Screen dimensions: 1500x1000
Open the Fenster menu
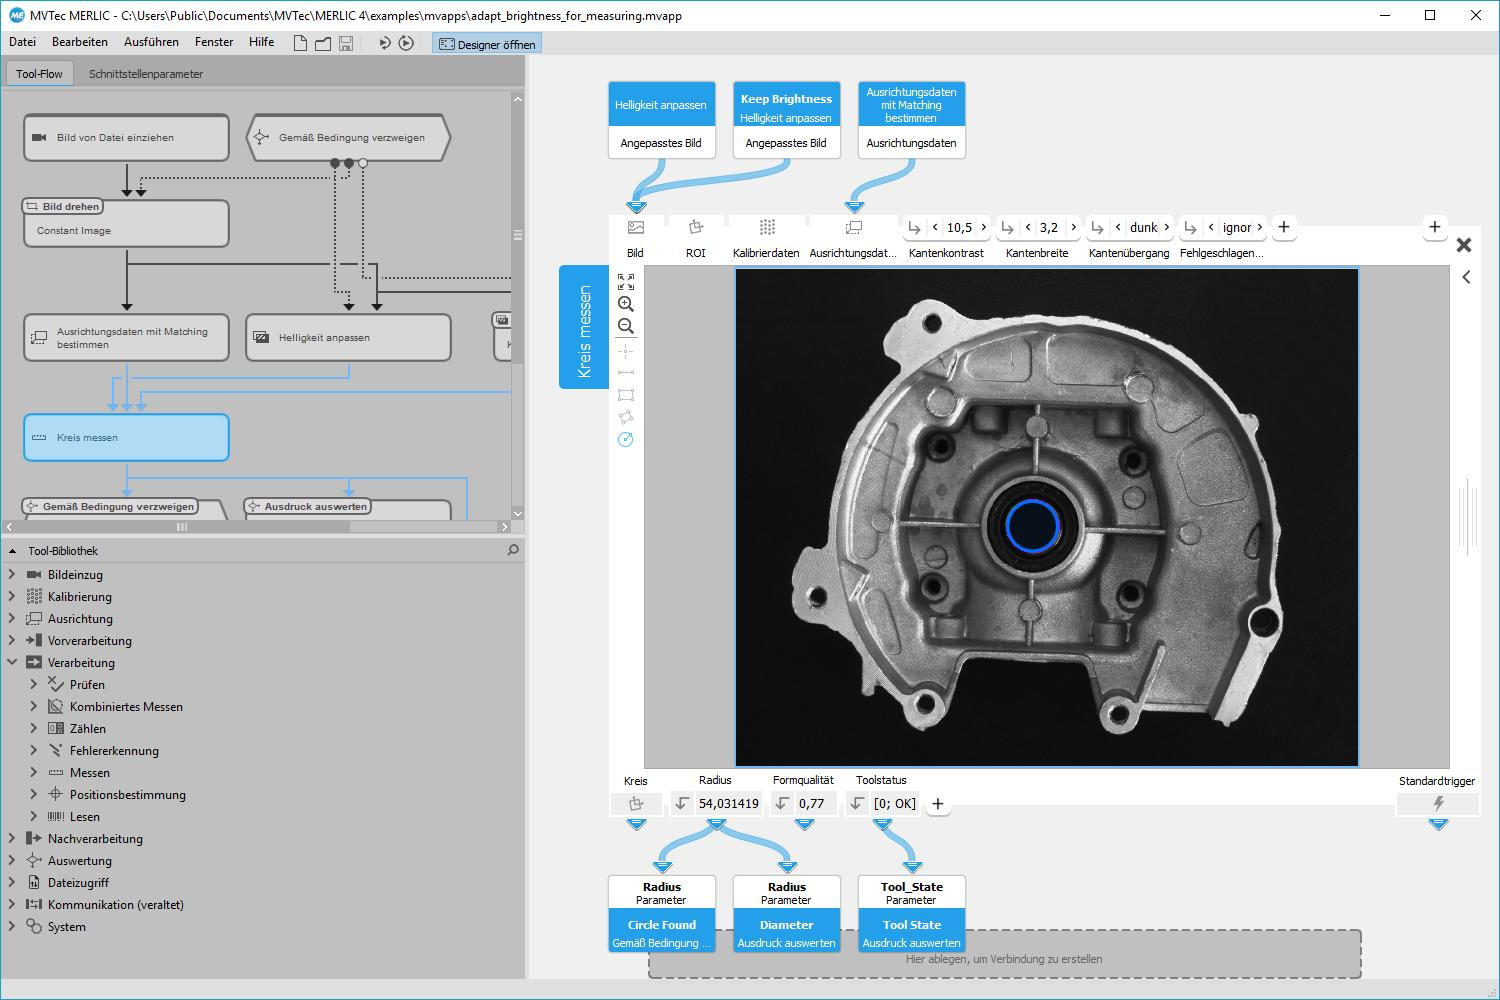(x=214, y=42)
